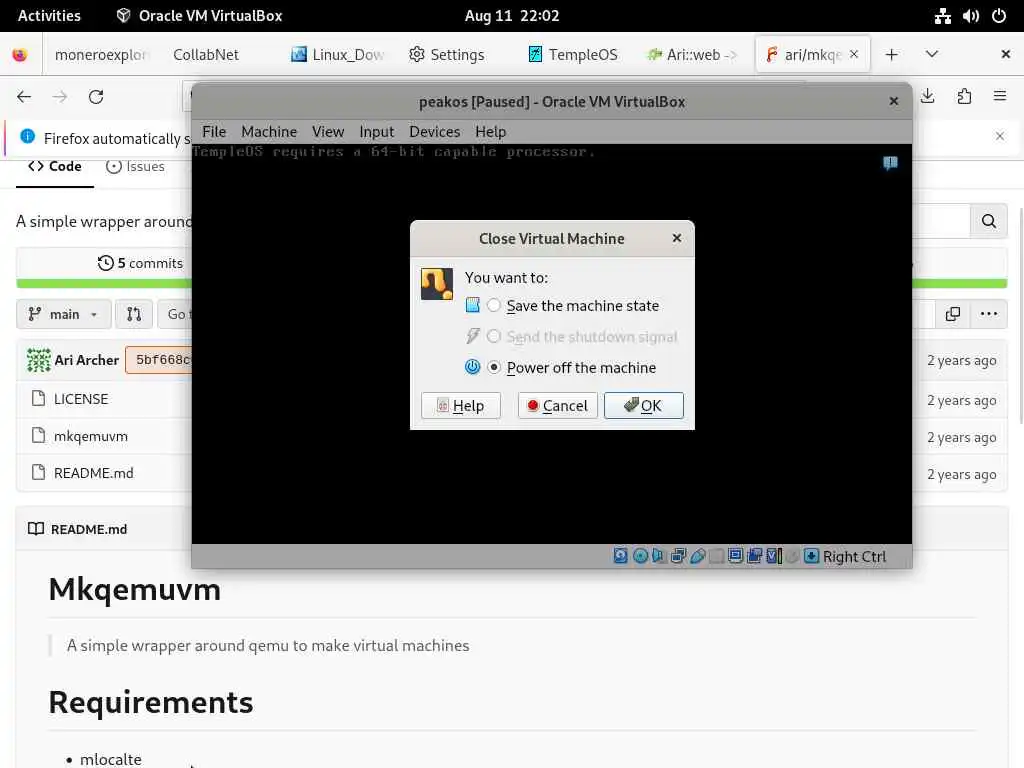Open the Firefox downloads panel
This screenshot has height=768, width=1024.
pos(927,97)
